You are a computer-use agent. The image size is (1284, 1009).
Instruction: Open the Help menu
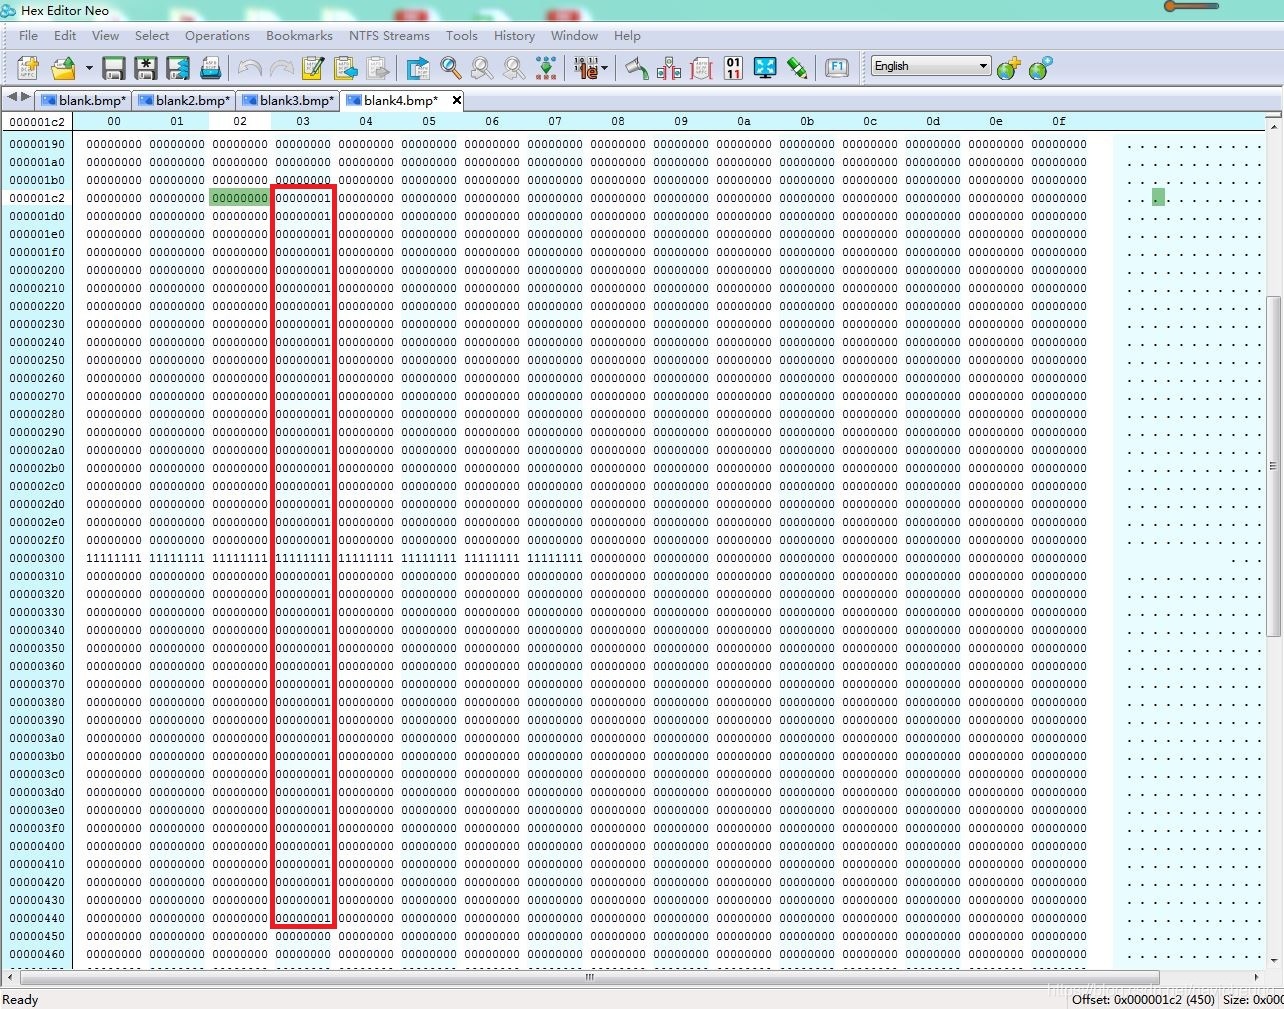point(627,35)
